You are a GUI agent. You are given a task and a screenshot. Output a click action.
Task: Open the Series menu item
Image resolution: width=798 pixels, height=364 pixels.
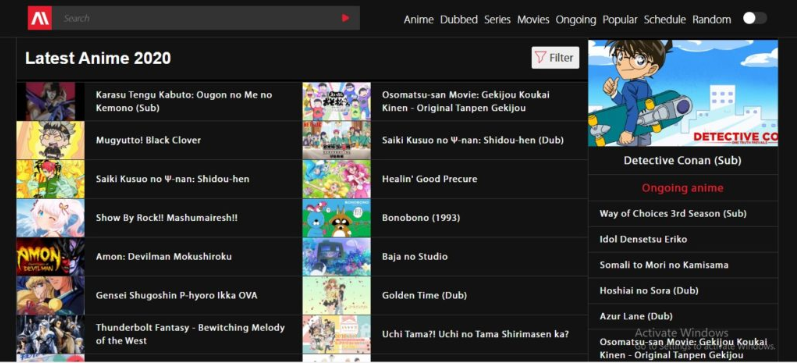[497, 20]
